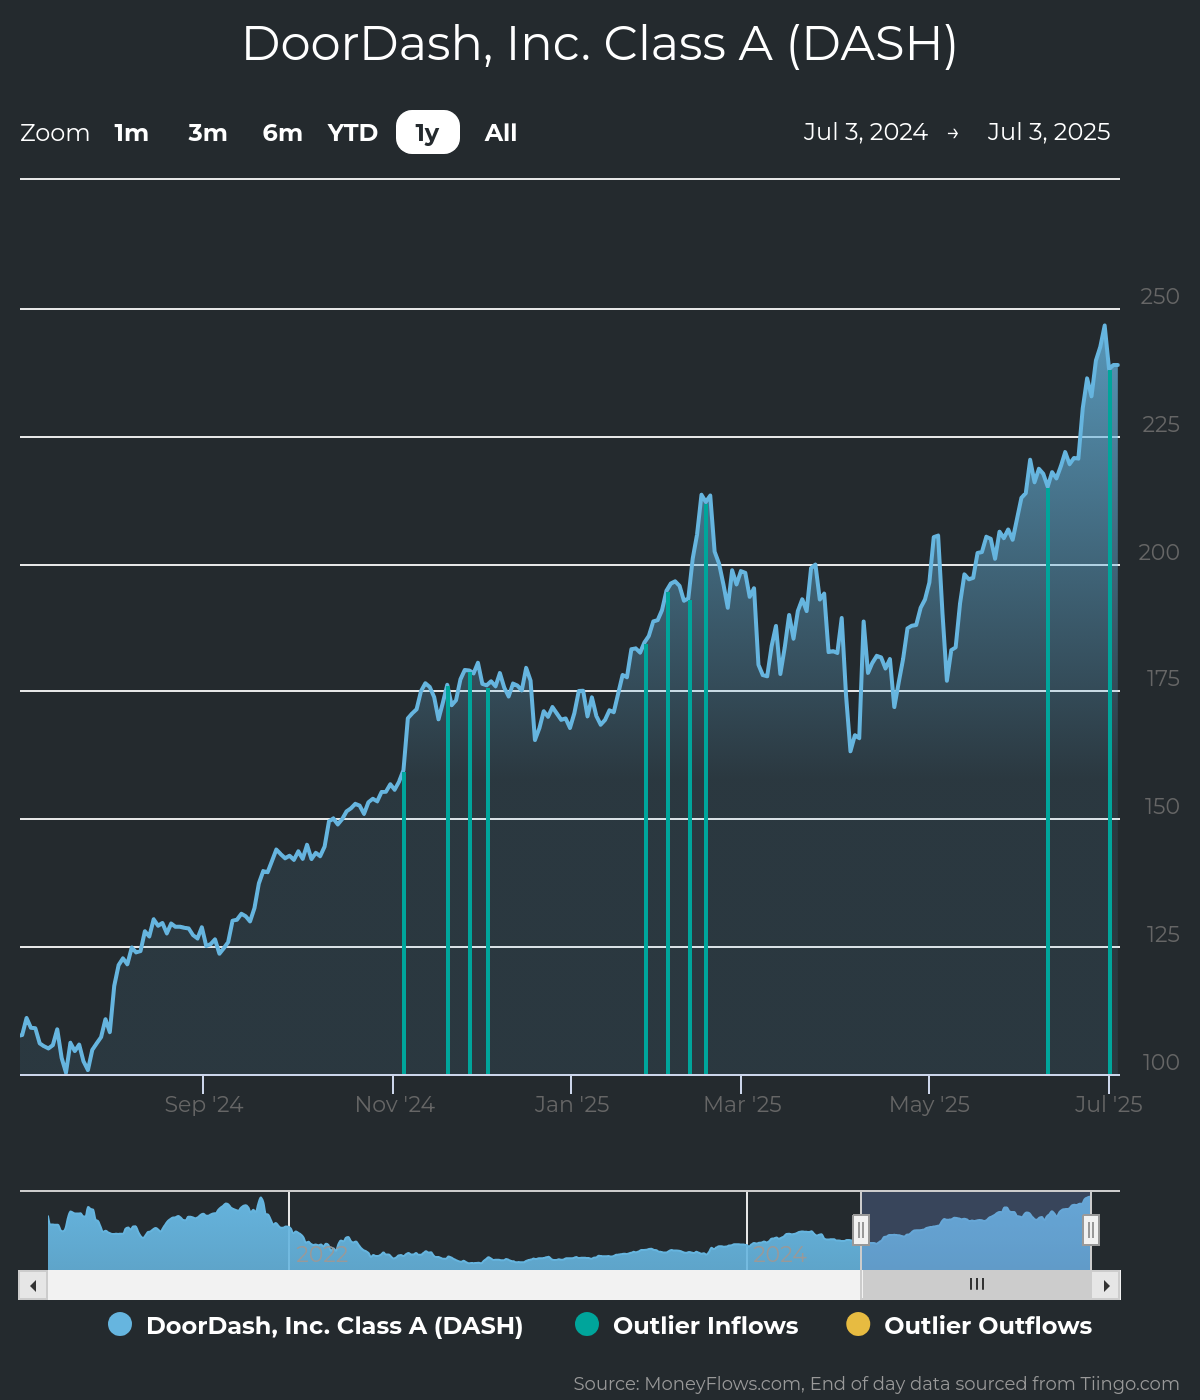Click the 150 y-axis label

1162,807
